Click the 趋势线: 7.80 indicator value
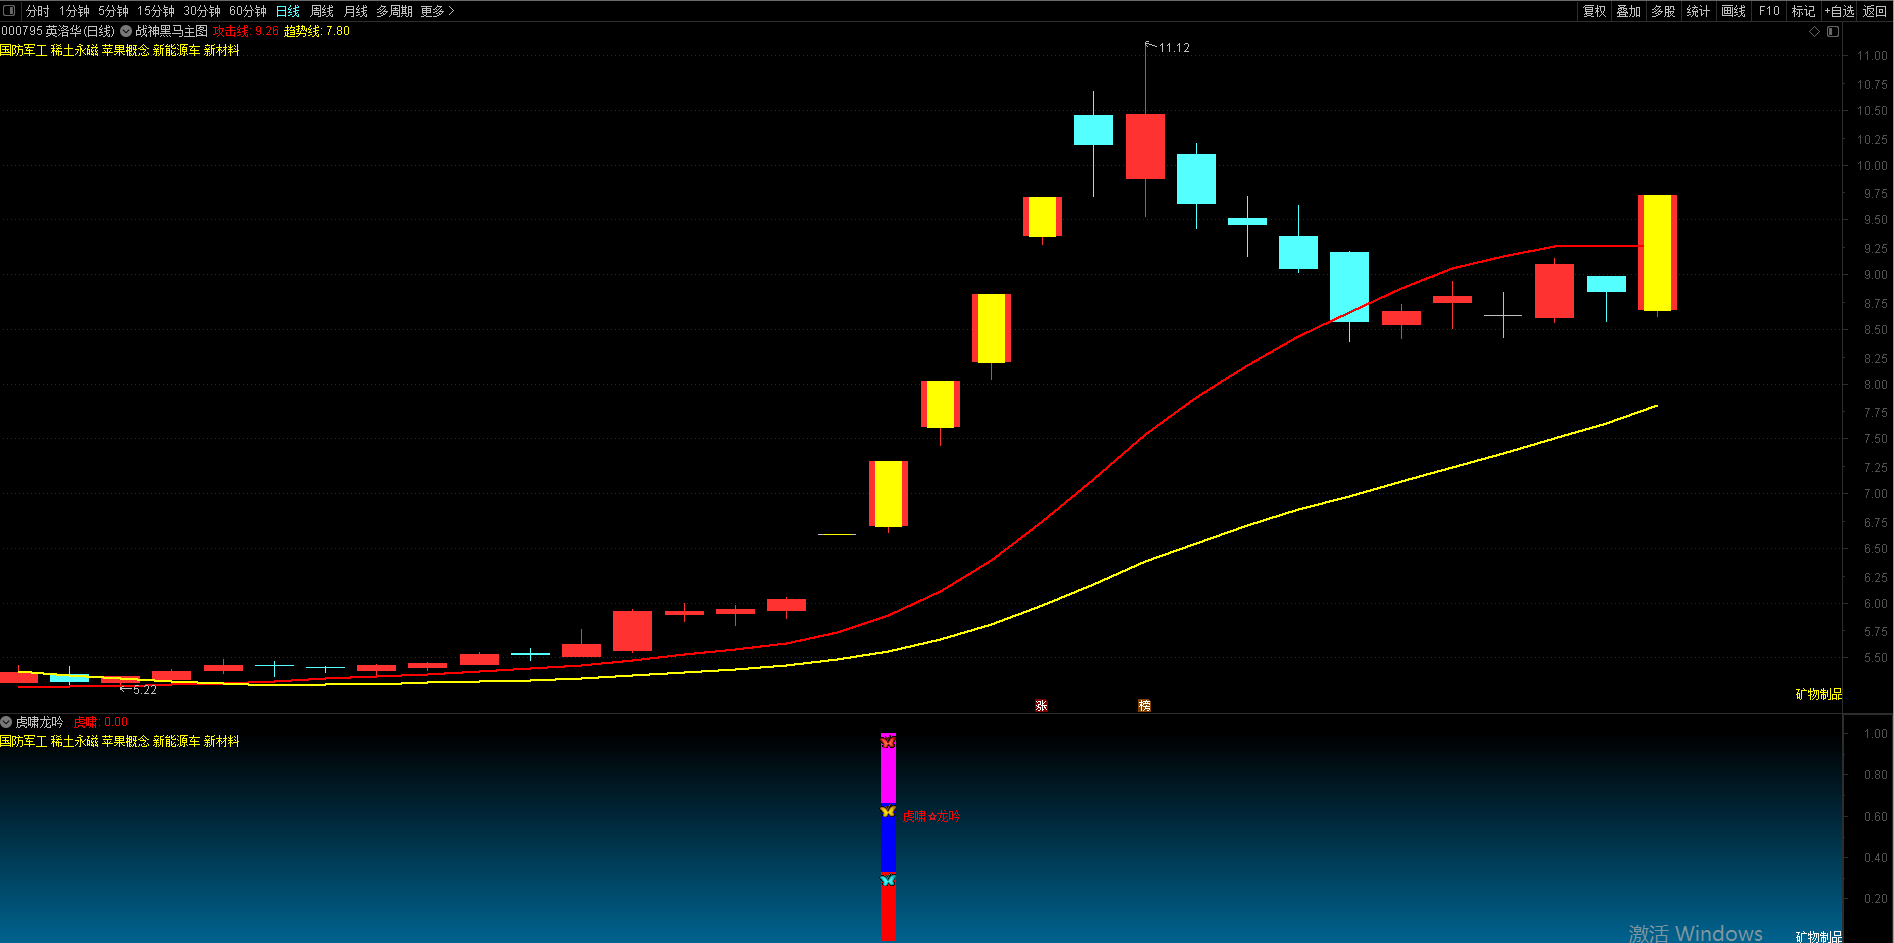1894x943 pixels. coord(317,31)
